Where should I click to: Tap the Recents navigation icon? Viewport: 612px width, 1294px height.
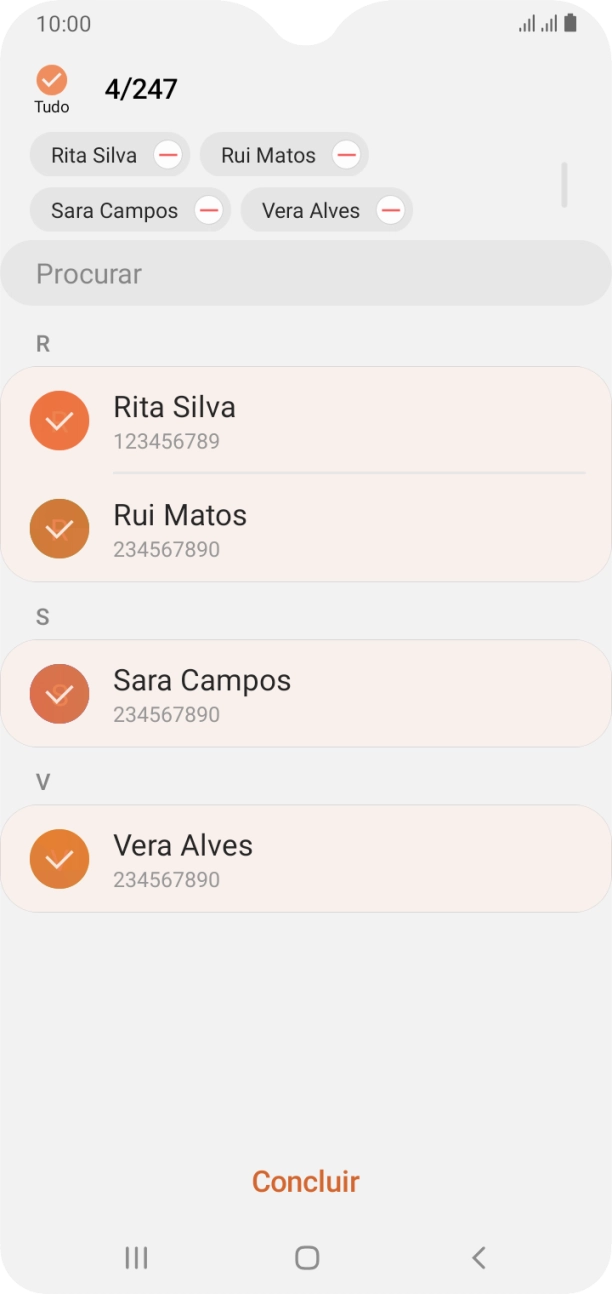(x=135, y=1258)
